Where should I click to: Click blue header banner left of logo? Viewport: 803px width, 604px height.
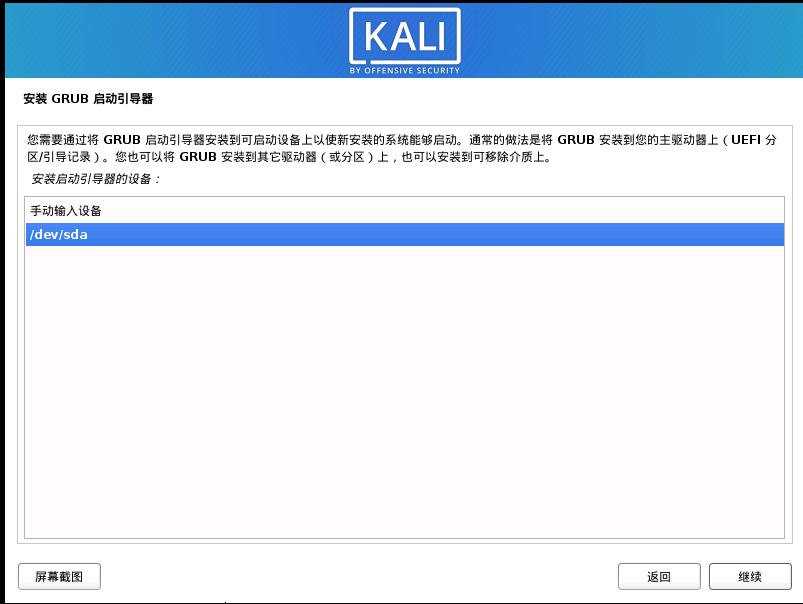[x=170, y=40]
